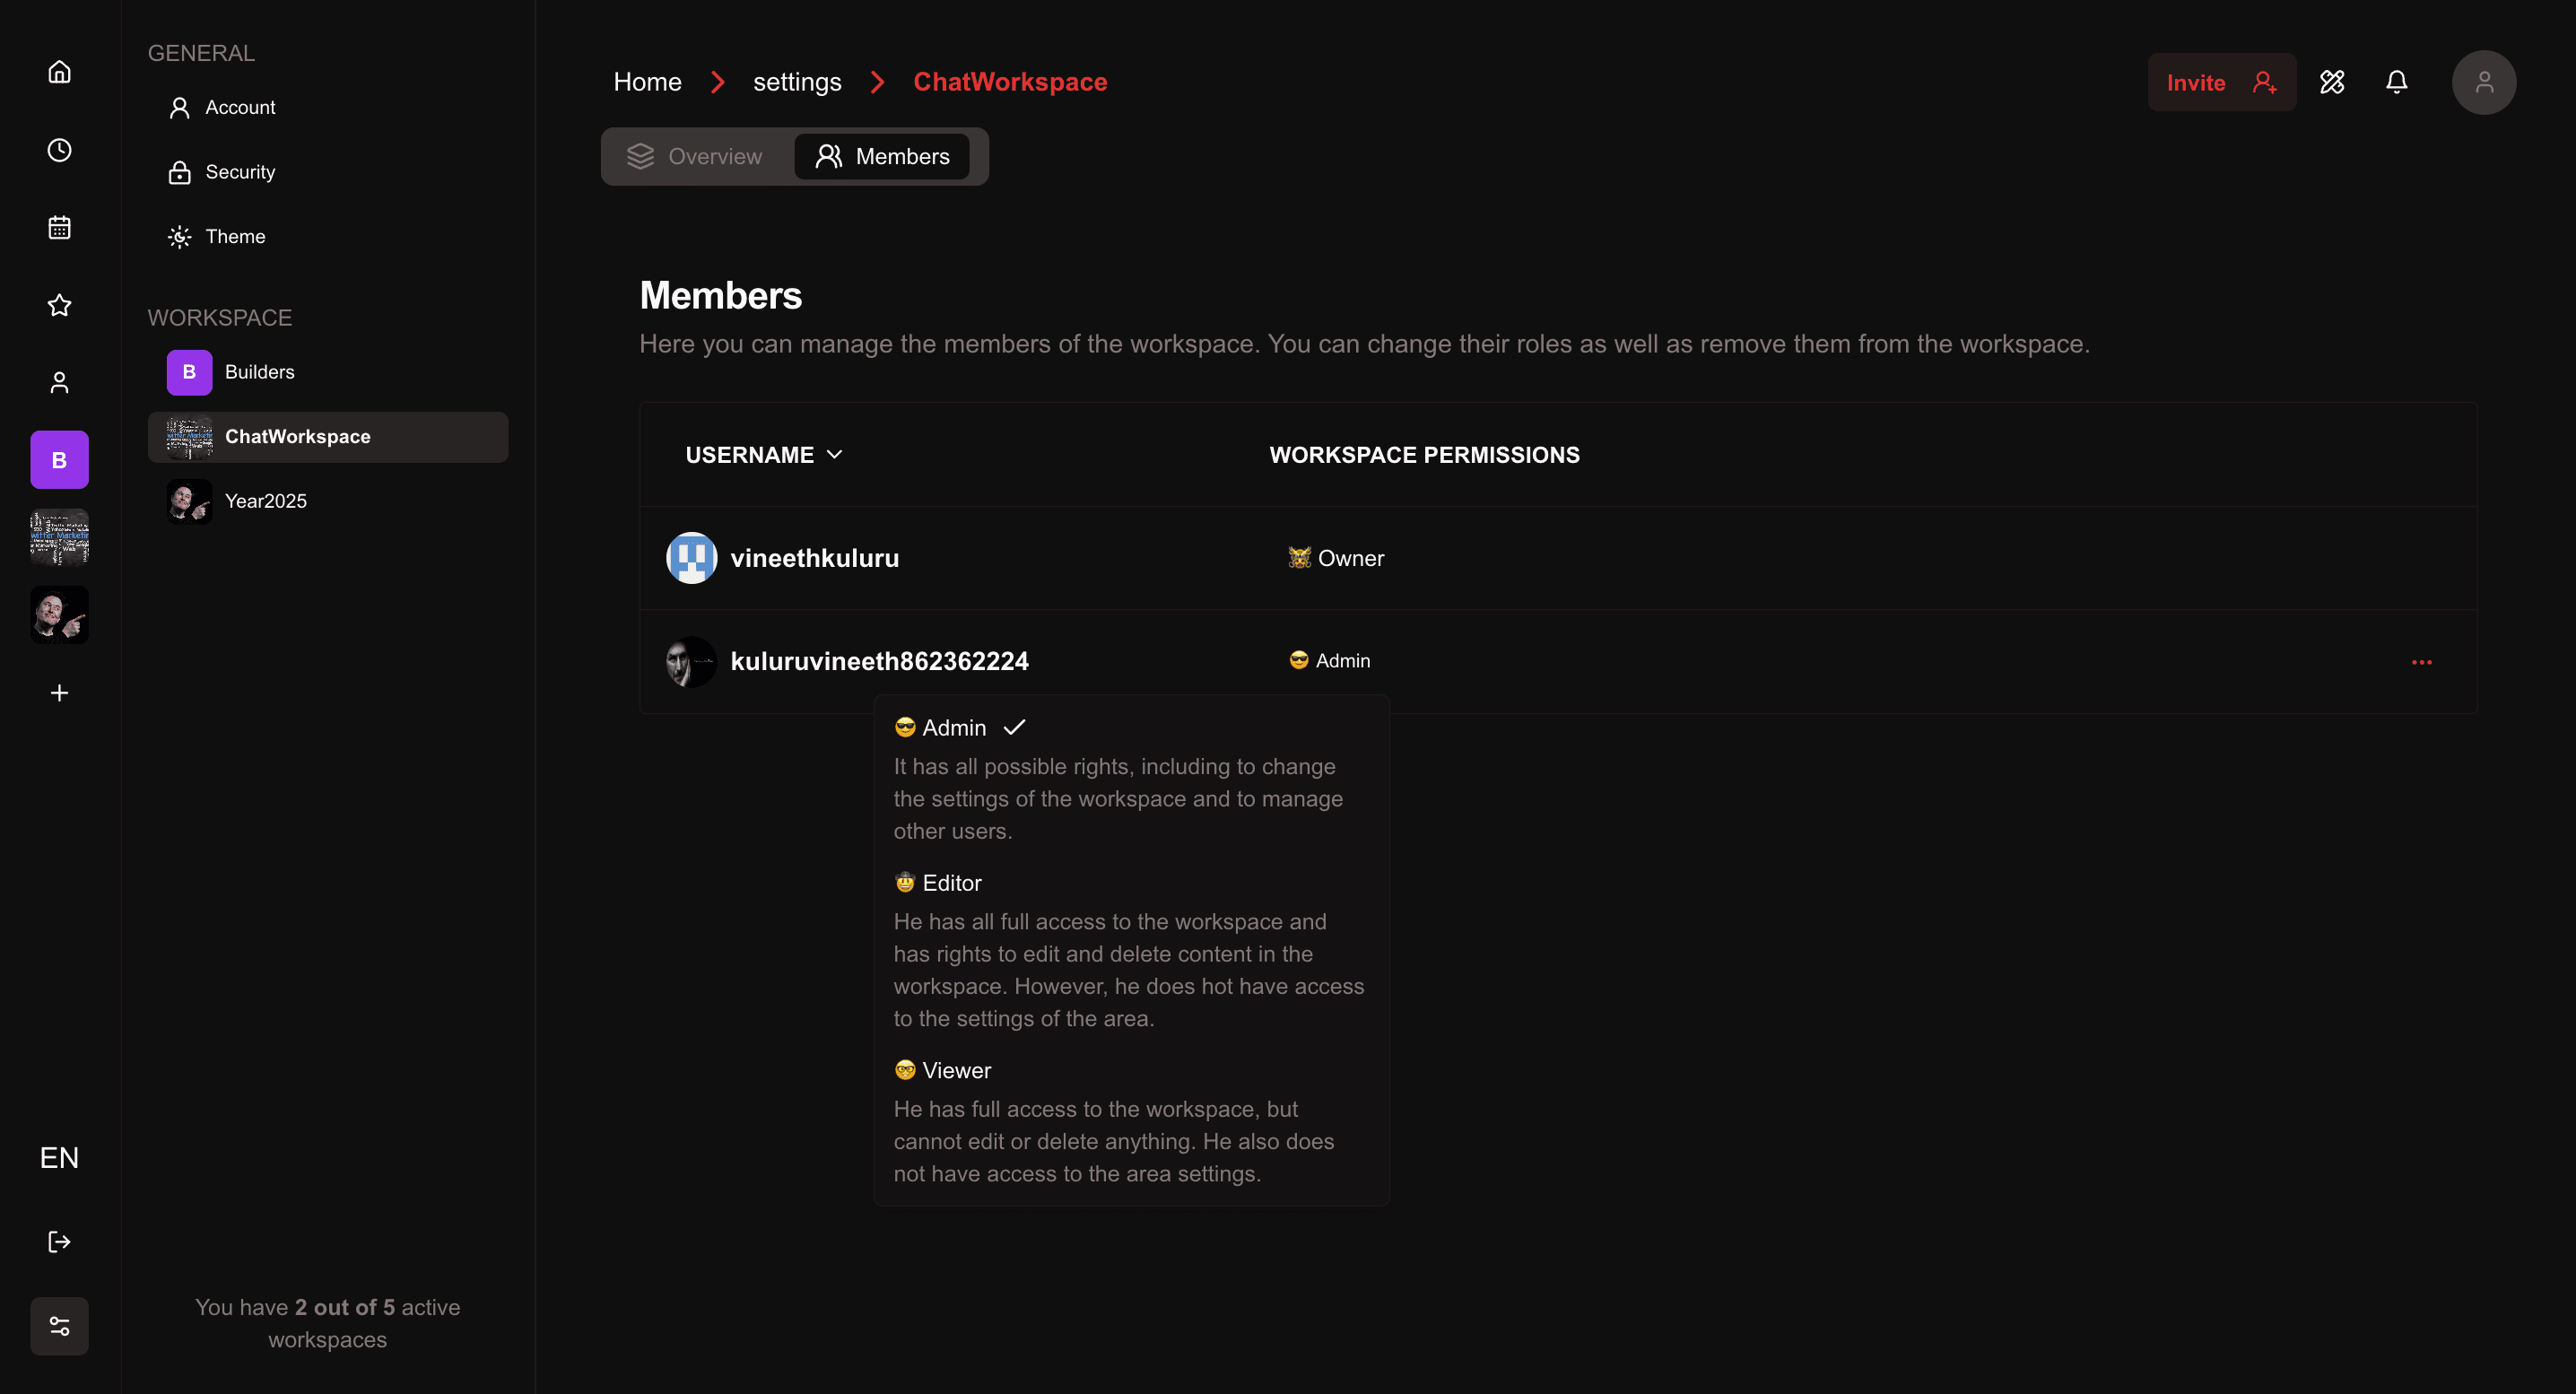Open the three-dot menu for kuluruvineeth862362224
Screen dimensions: 2576x1394
(2422, 661)
